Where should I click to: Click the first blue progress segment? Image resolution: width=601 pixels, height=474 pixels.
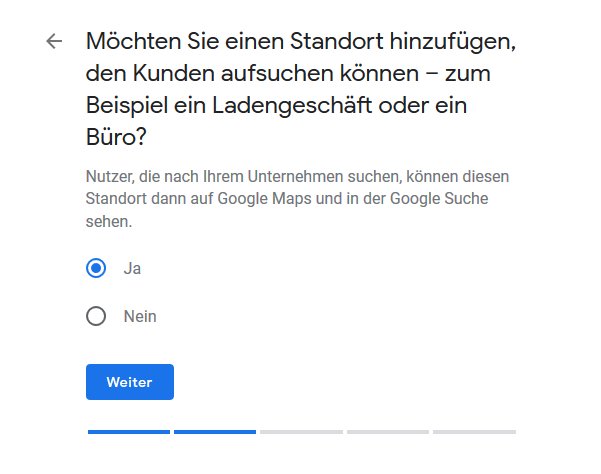(129, 432)
